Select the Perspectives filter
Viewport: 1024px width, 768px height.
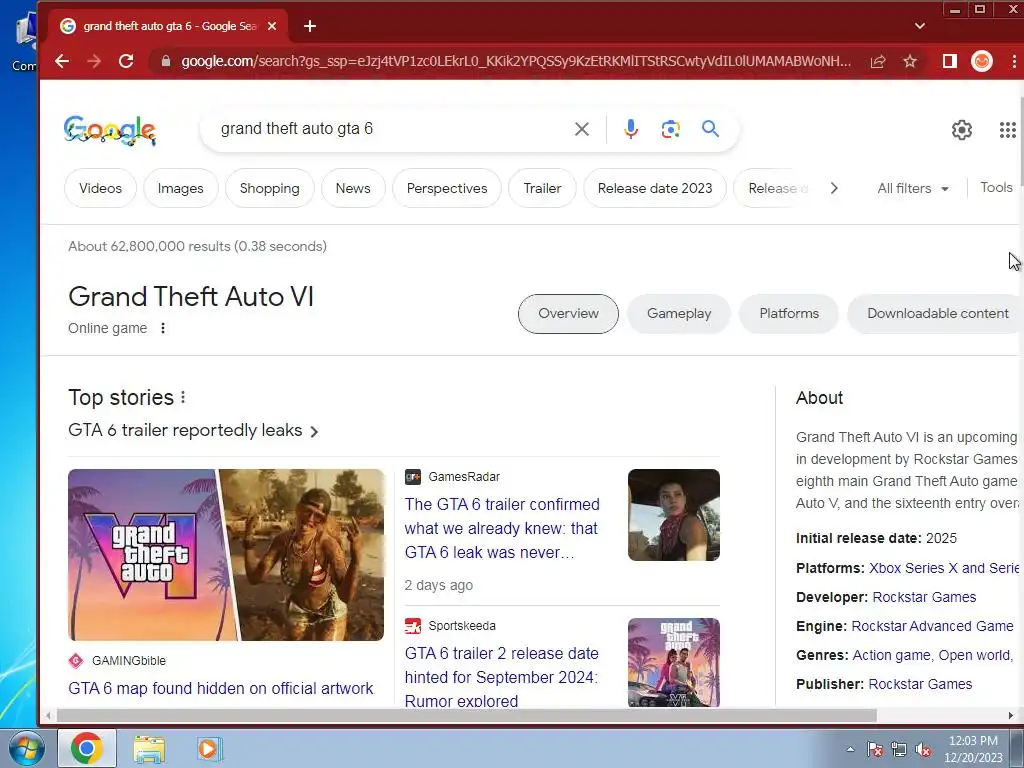pyautogui.click(x=447, y=188)
